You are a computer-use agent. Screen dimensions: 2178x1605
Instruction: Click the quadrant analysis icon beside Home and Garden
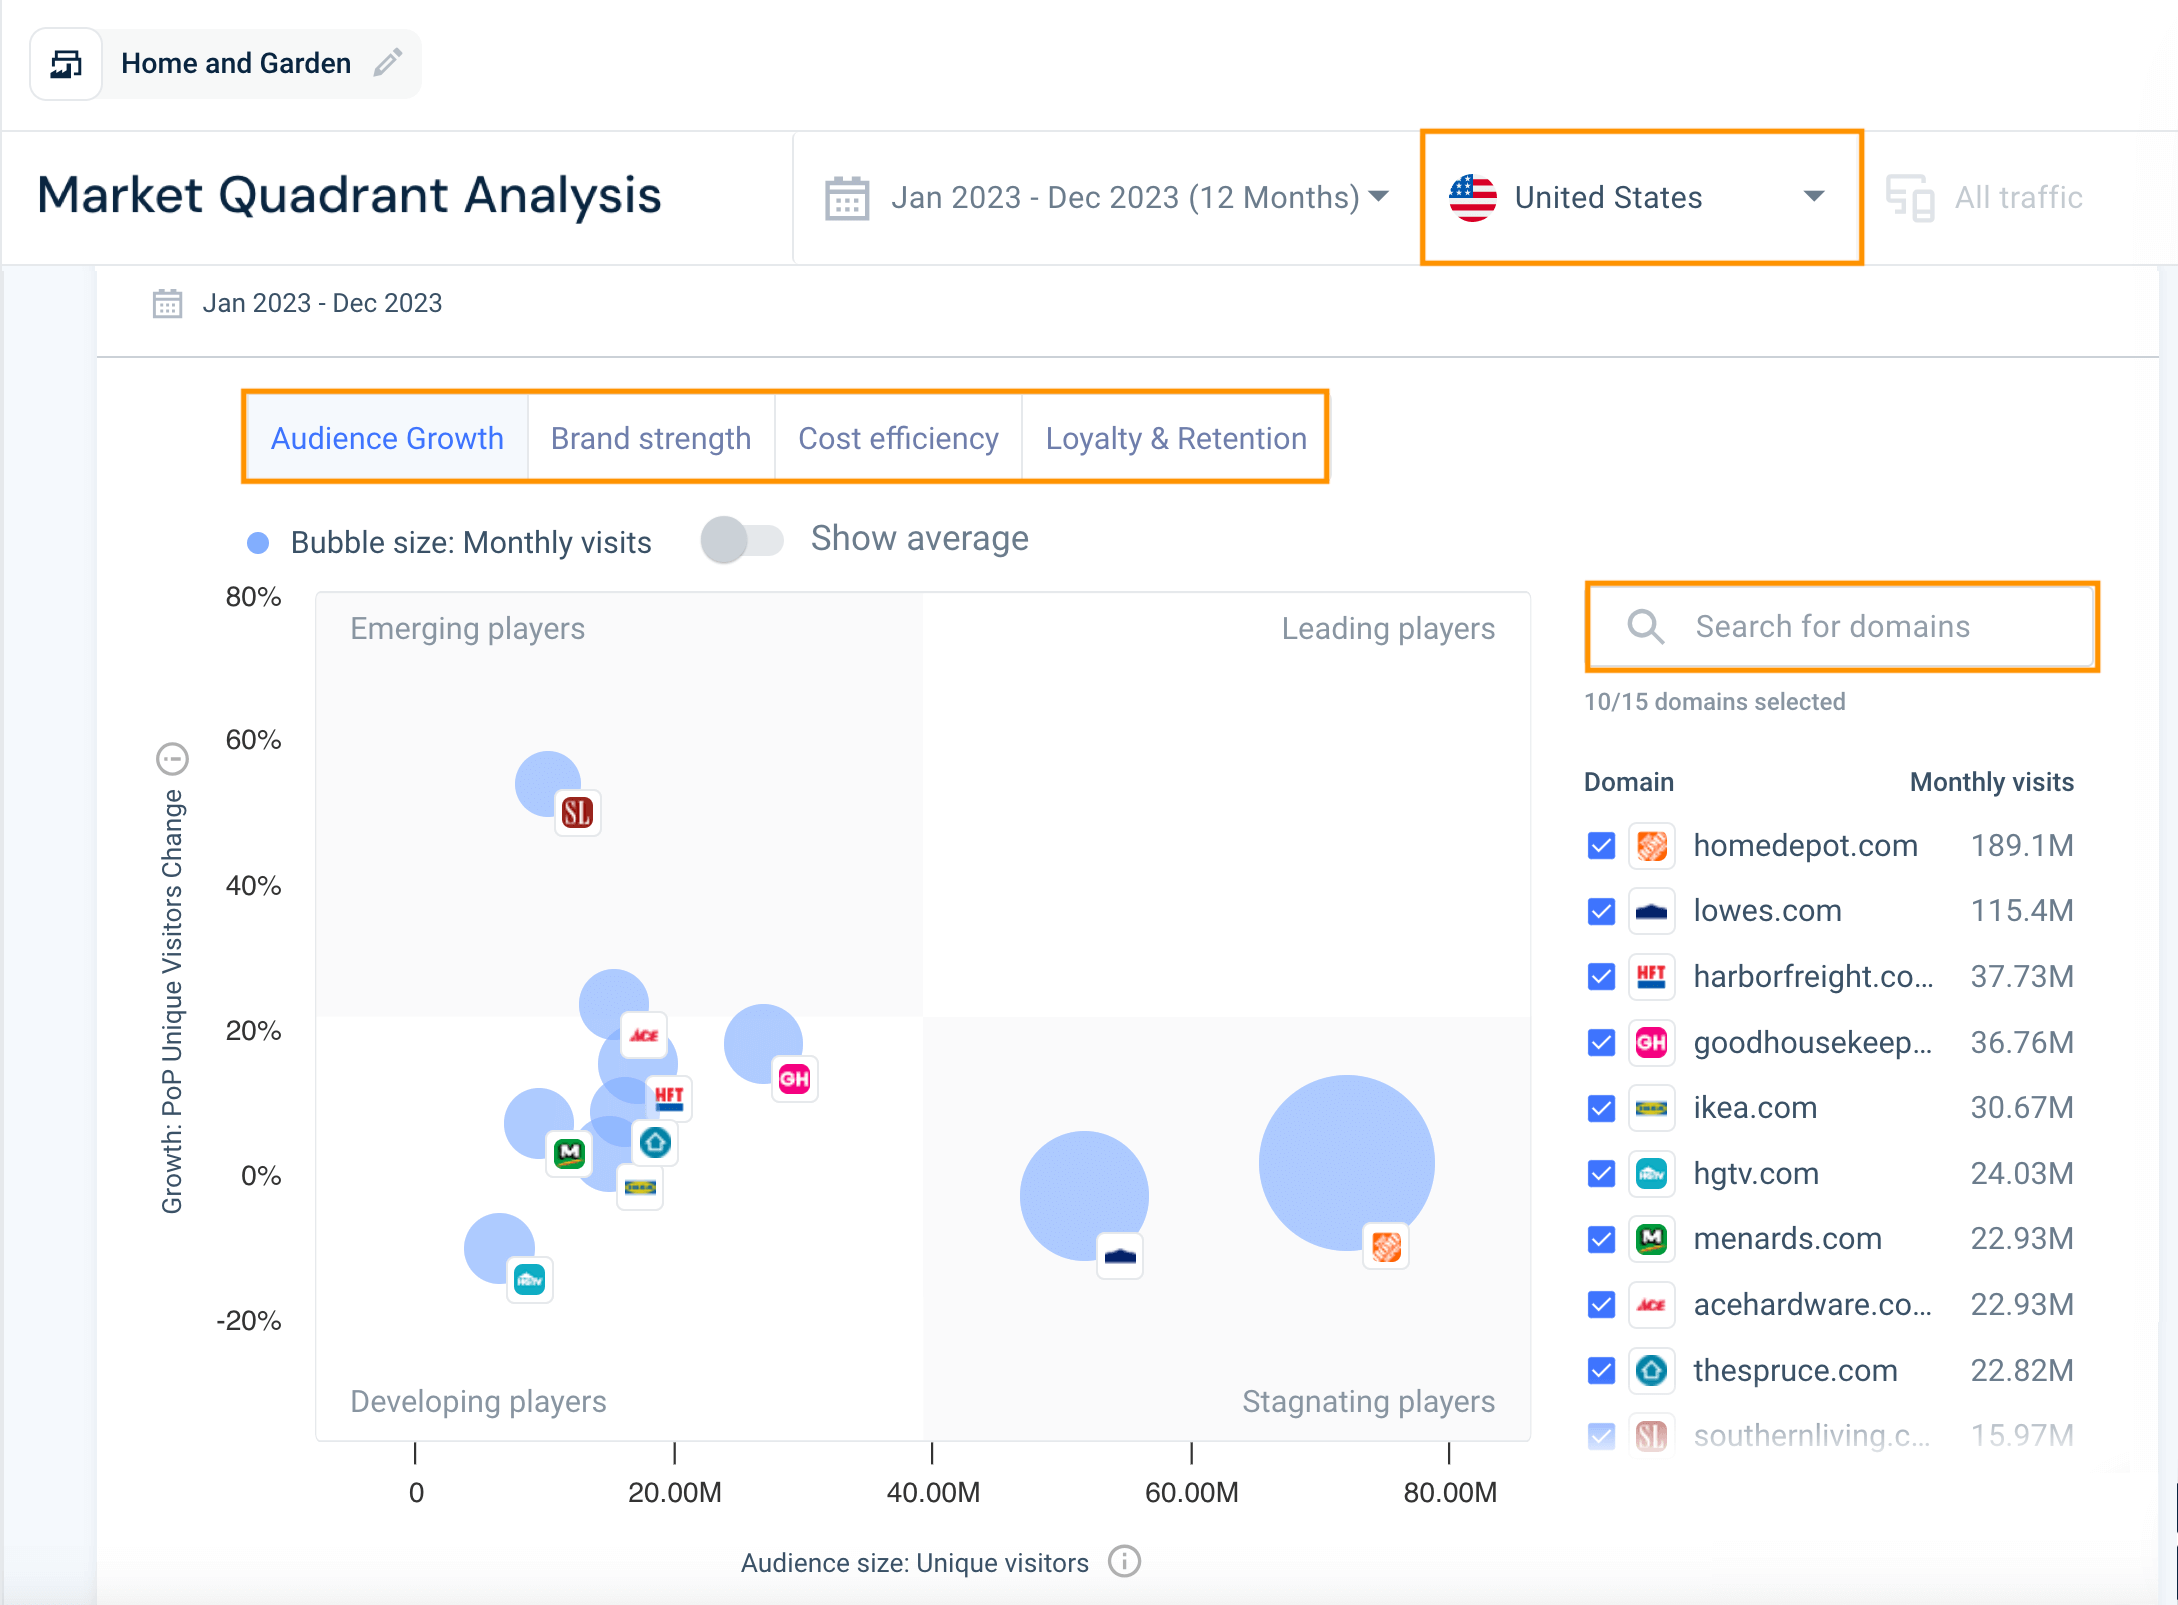tap(65, 63)
